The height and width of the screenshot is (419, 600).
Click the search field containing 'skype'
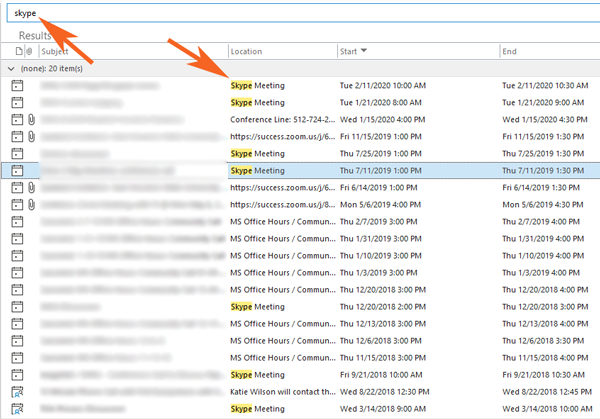(x=303, y=13)
